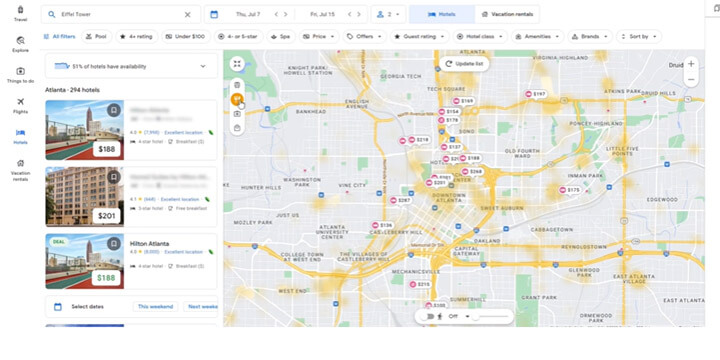Open the first $188 hotel photo
This screenshot has height=360, width=720.
pyautogui.click(x=84, y=130)
